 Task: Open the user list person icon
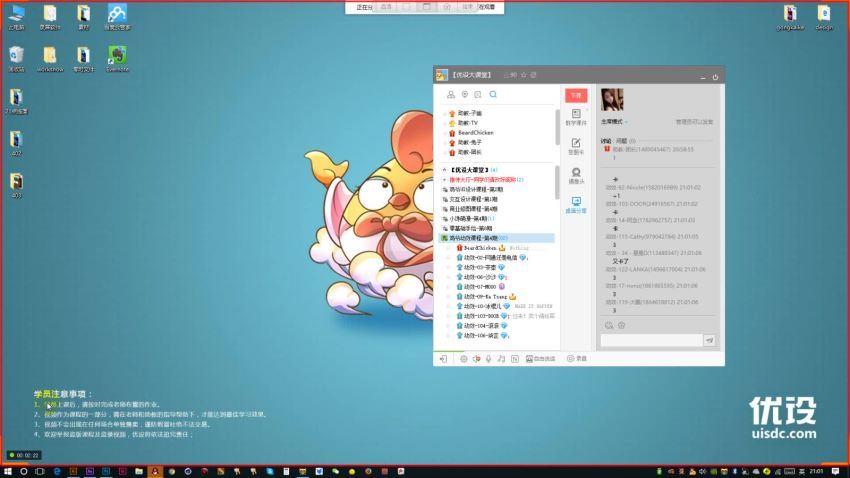[x=450, y=94]
